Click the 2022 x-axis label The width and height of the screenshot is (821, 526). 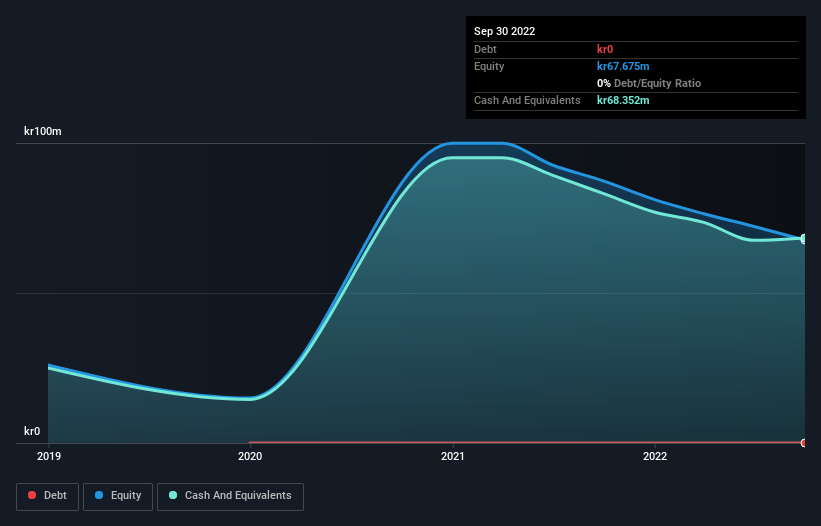655,456
